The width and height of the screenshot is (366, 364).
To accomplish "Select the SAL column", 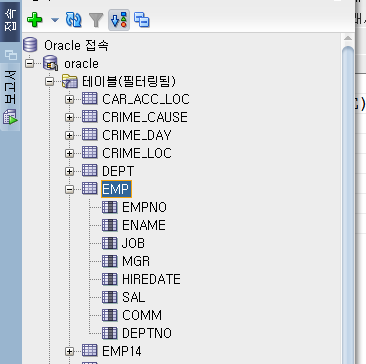I will tap(134, 297).
